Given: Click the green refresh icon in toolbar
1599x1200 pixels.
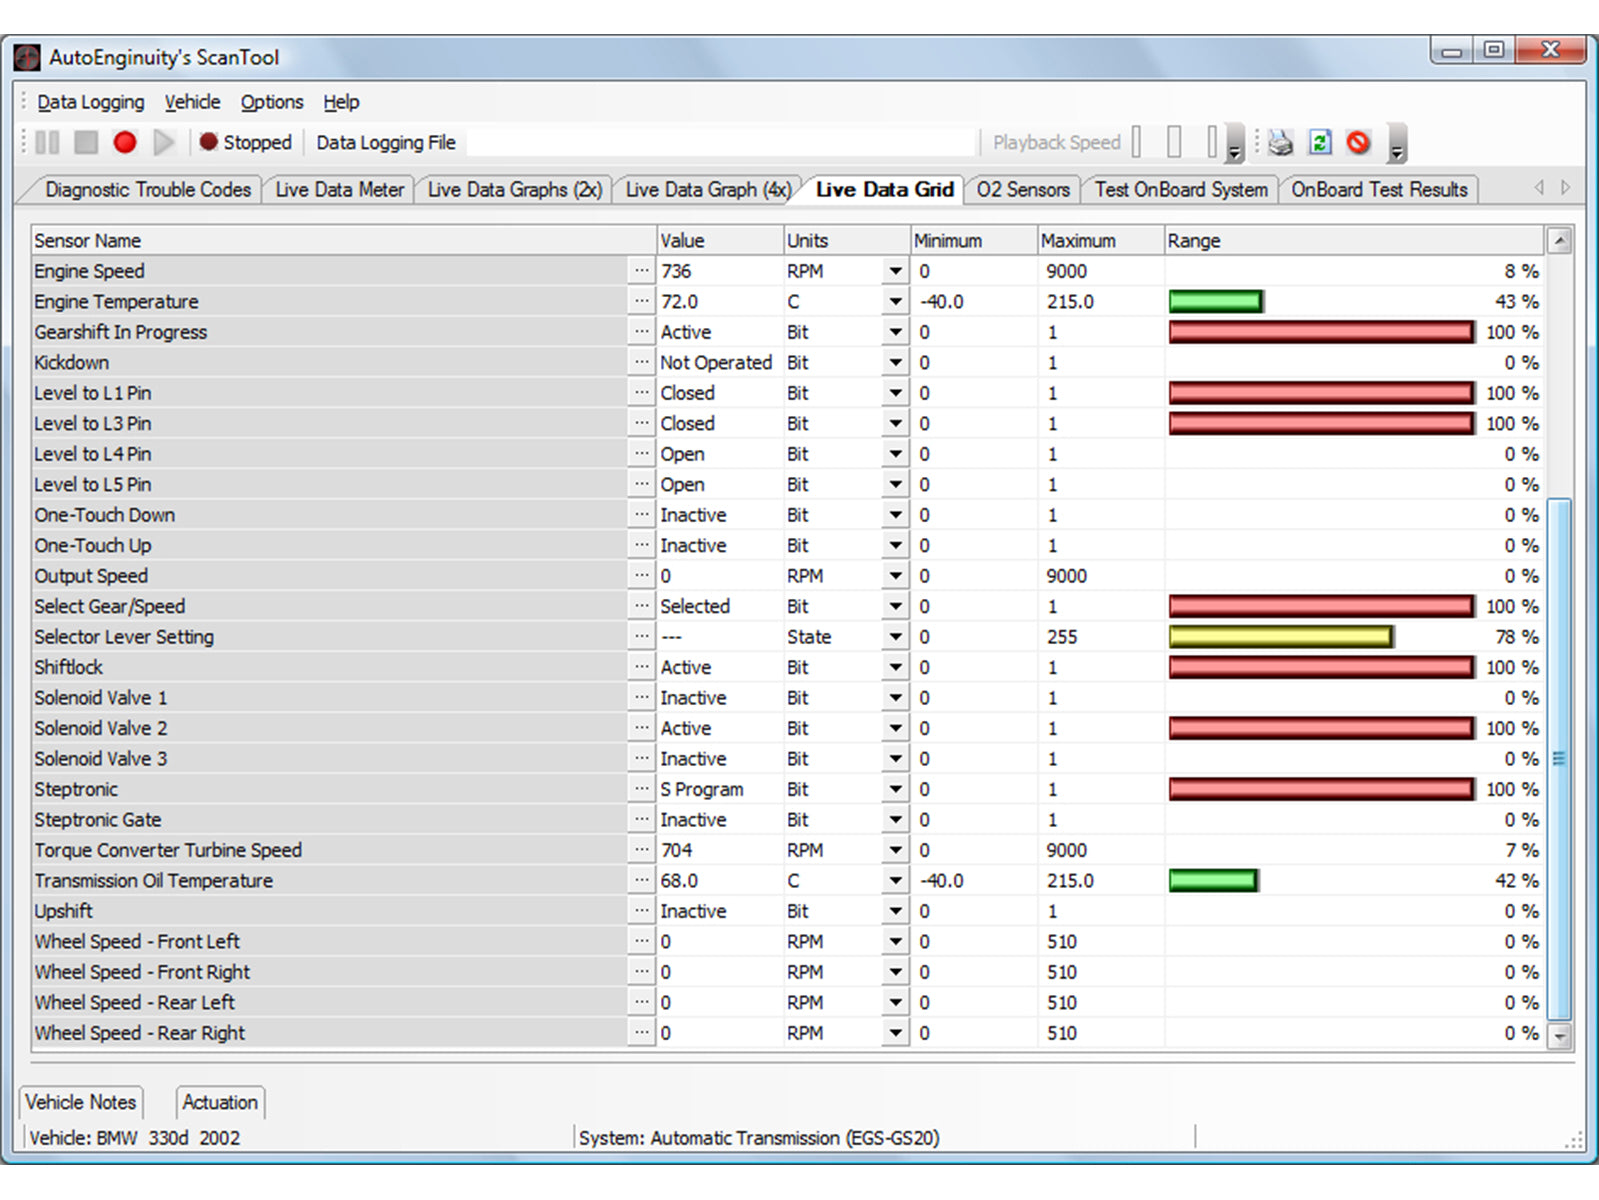Looking at the screenshot, I should (1320, 143).
